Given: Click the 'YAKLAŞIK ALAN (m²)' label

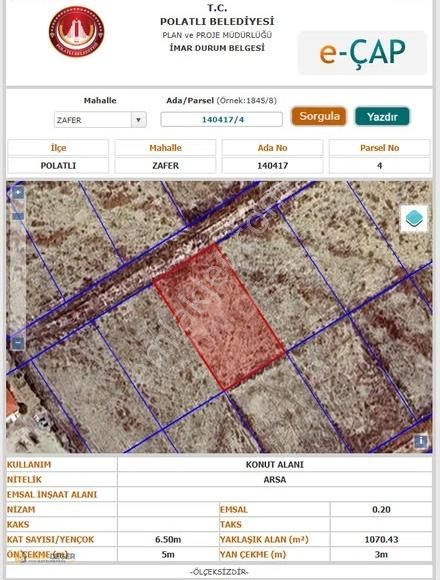Looking at the screenshot, I should [264, 540].
